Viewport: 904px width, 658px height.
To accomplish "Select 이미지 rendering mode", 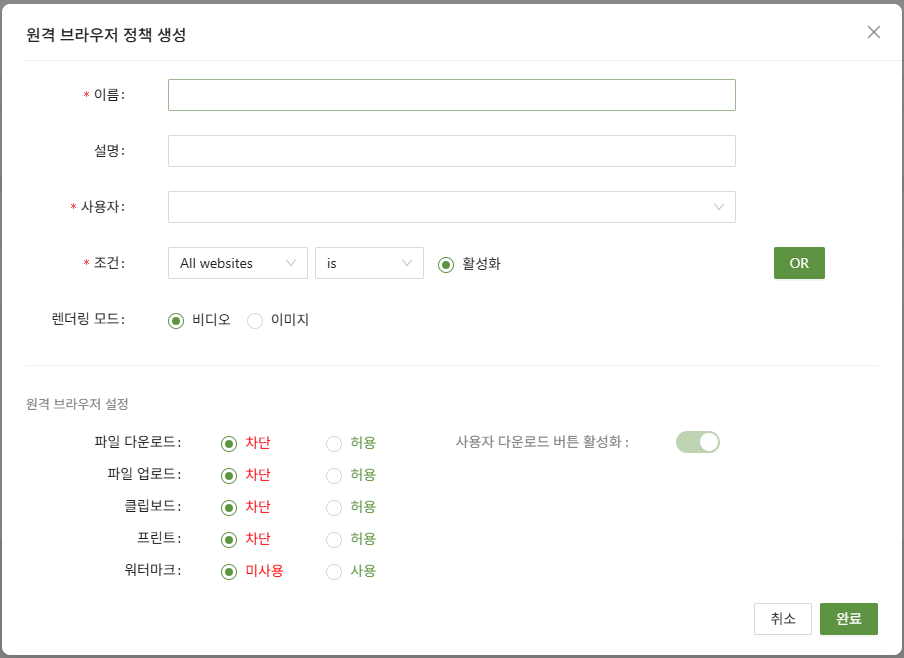I will (x=255, y=320).
